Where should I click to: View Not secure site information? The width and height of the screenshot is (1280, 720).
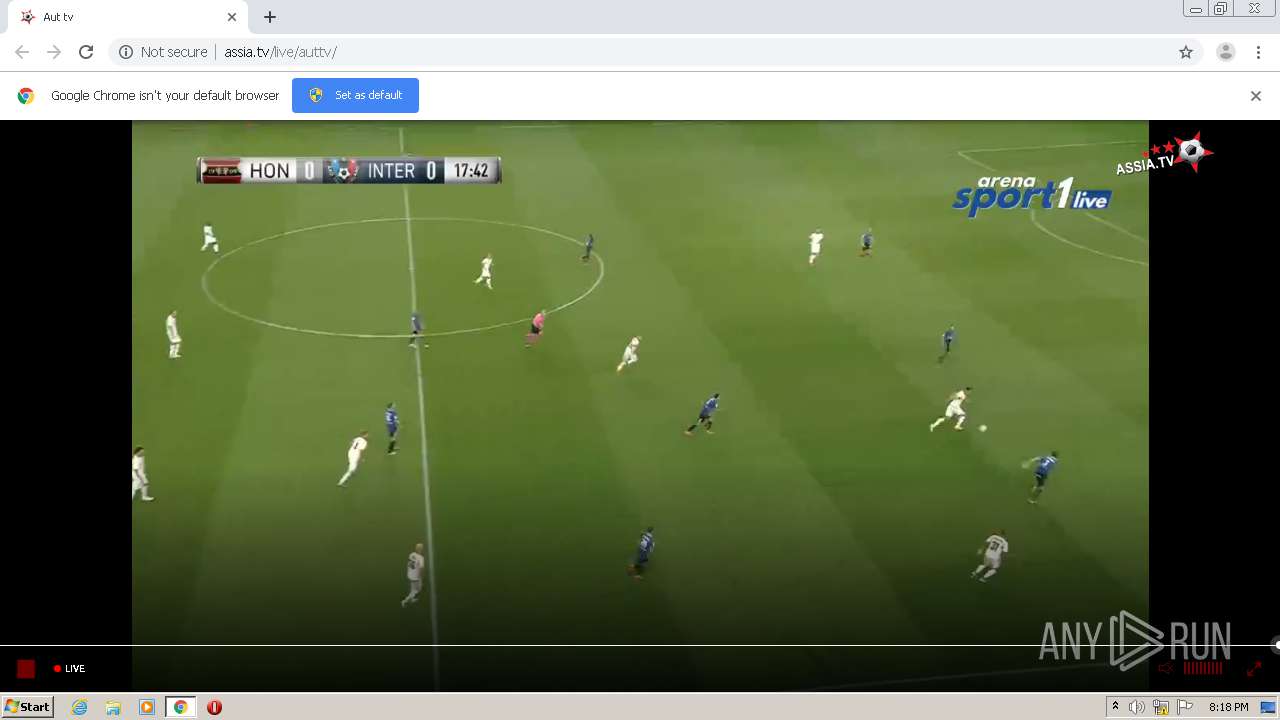click(163, 52)
